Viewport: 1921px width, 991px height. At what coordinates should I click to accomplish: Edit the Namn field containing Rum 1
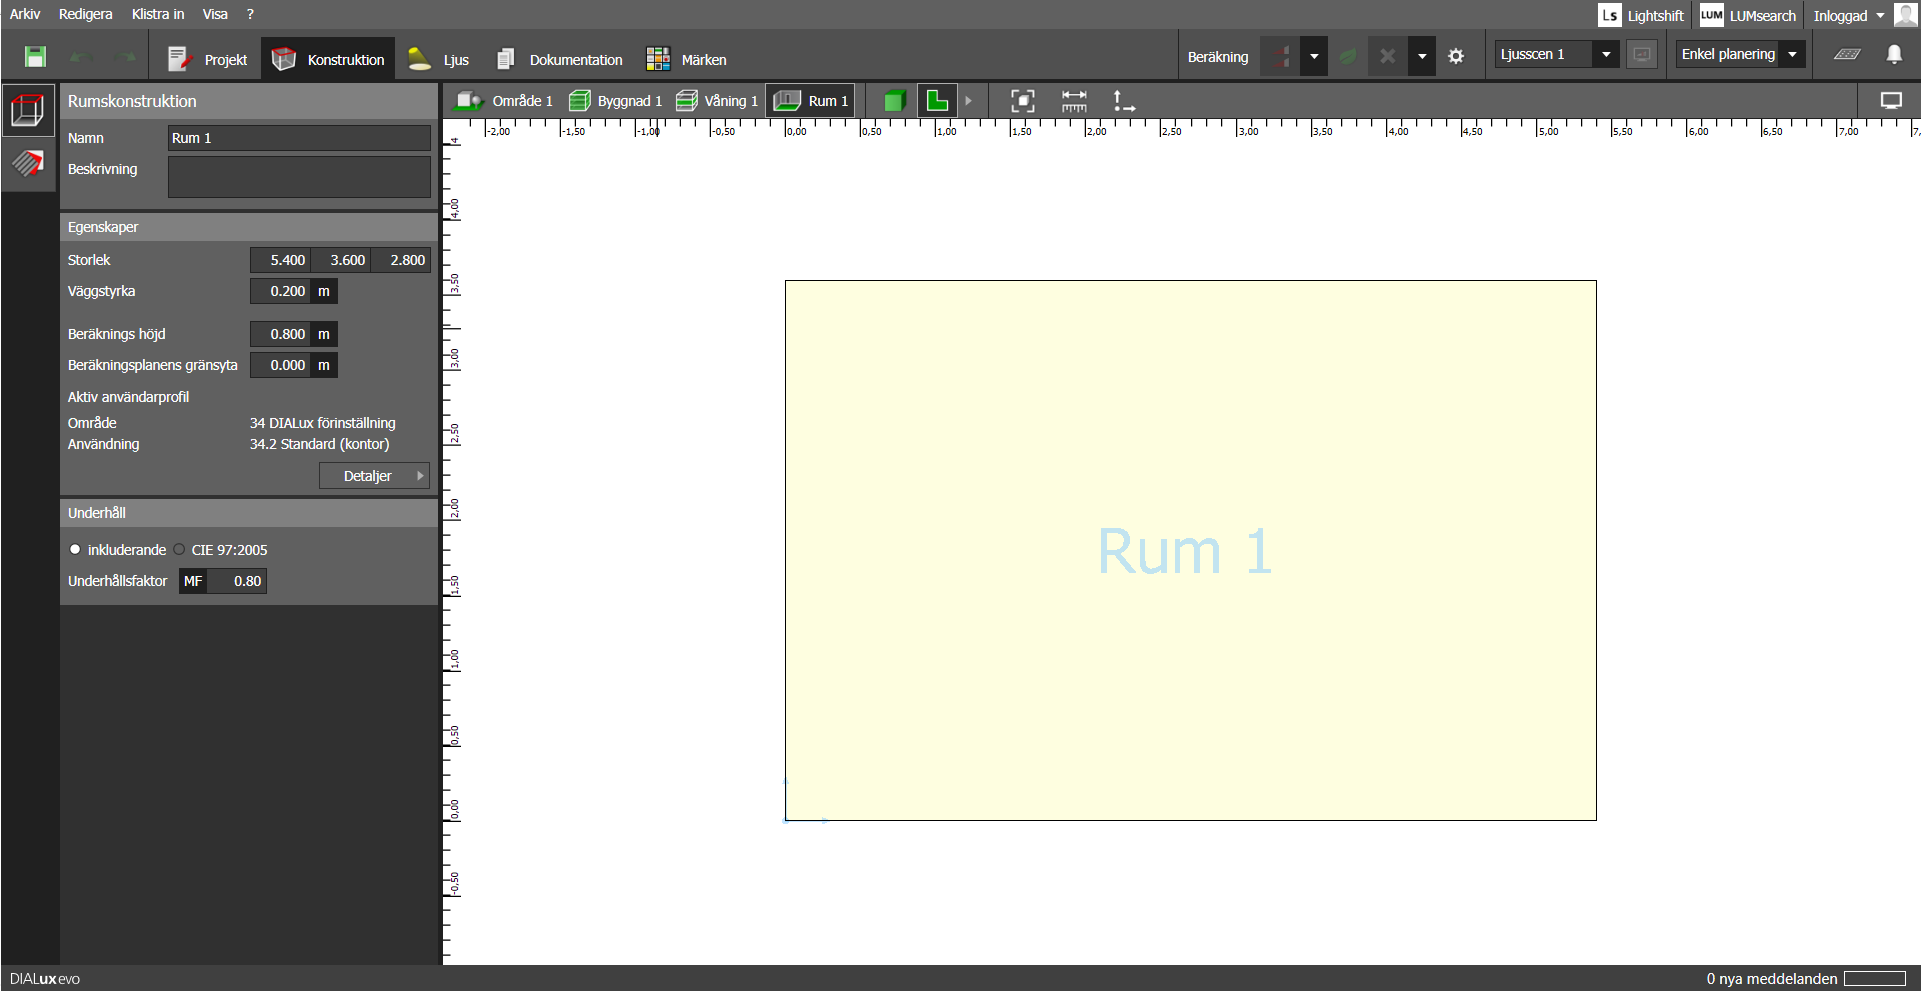point(299,138)
